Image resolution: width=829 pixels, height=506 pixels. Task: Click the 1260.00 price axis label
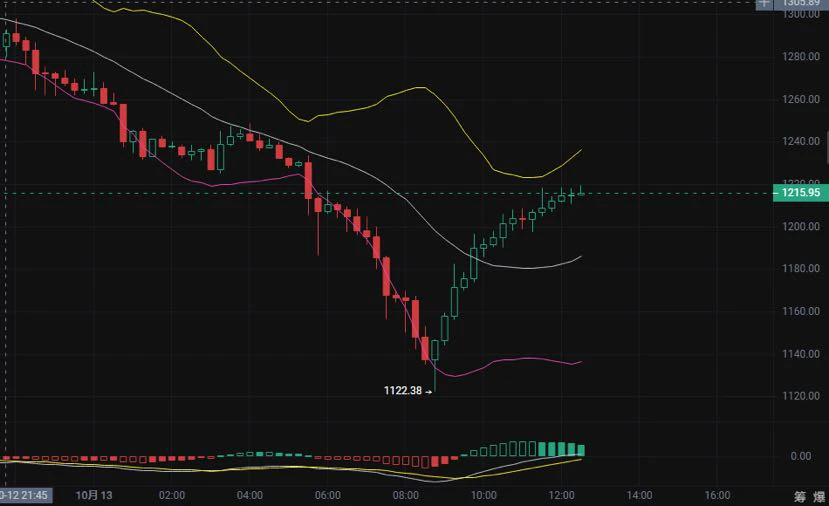pos(801,99)
